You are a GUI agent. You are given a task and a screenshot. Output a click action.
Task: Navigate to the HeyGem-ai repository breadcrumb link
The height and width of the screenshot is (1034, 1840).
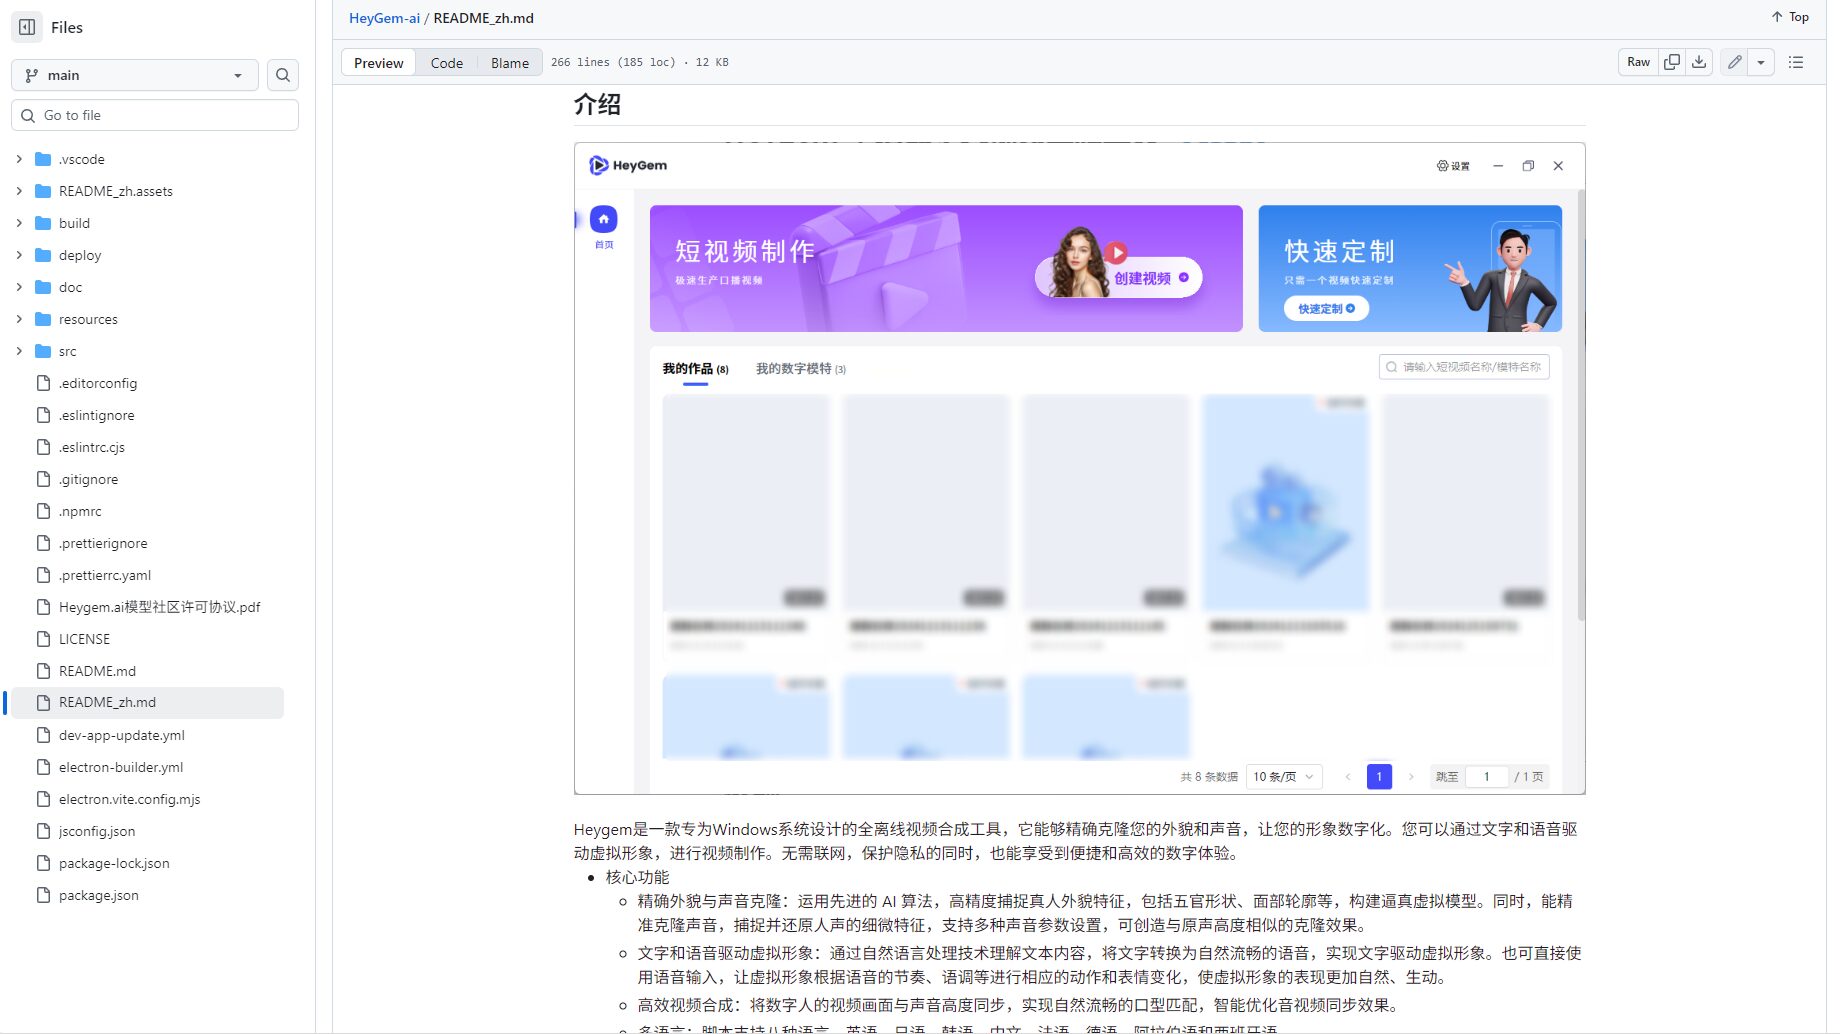[x=384, y=18]
